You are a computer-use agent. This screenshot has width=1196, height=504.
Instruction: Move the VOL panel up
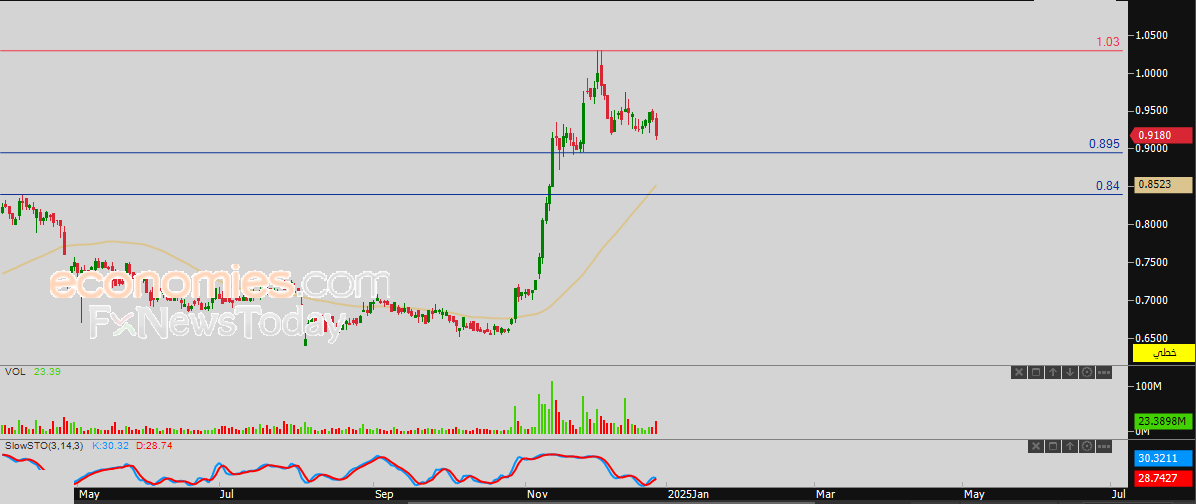click(1053, 372)
